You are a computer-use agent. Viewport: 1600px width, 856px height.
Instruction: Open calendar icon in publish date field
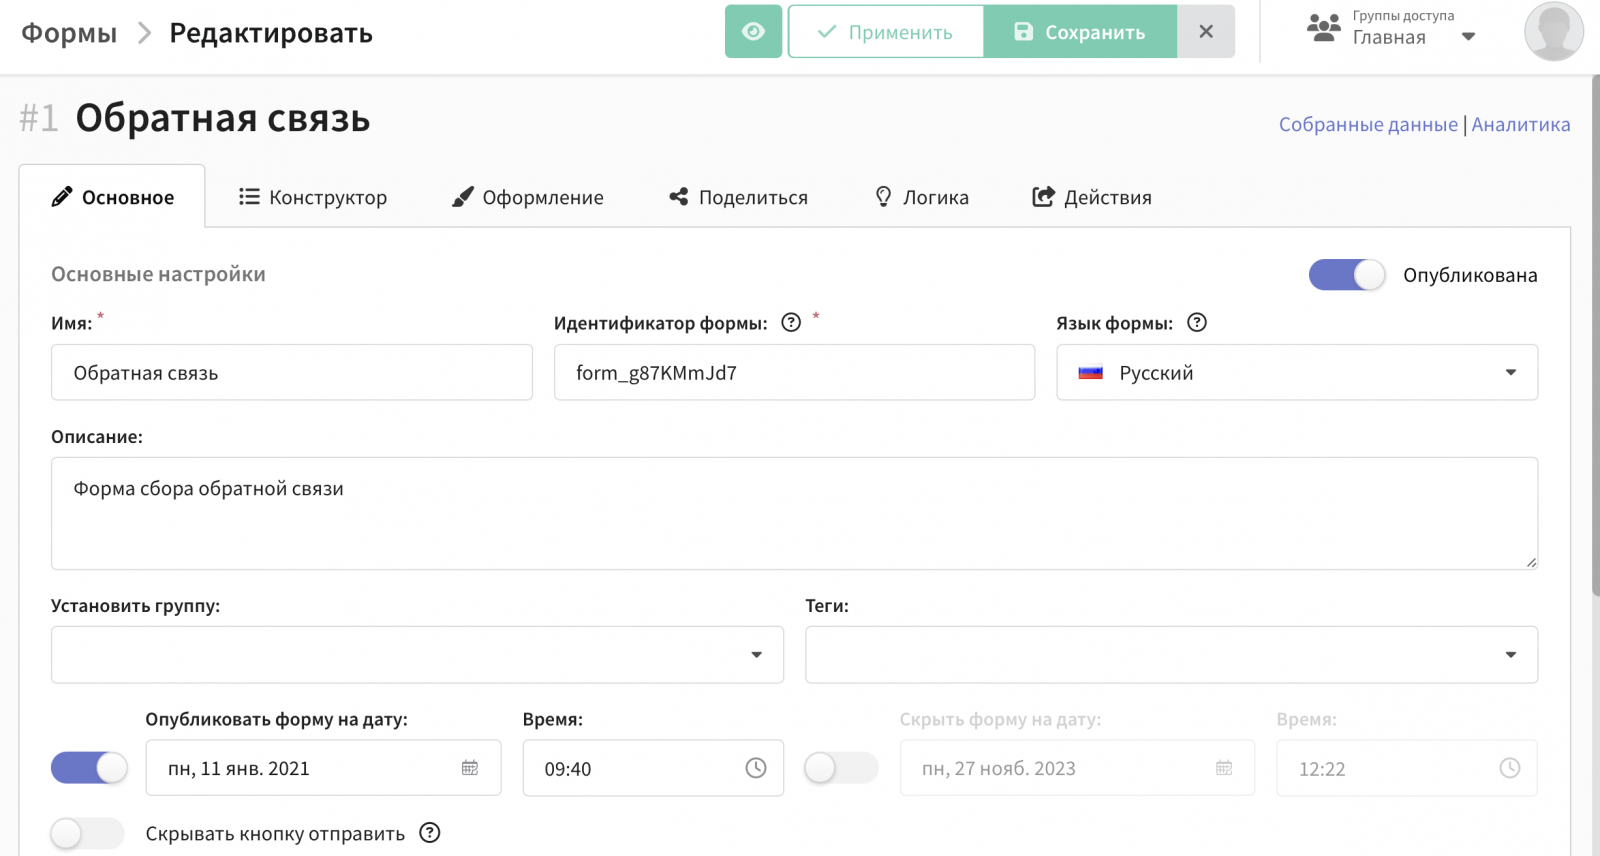click(x=470, y=768)
